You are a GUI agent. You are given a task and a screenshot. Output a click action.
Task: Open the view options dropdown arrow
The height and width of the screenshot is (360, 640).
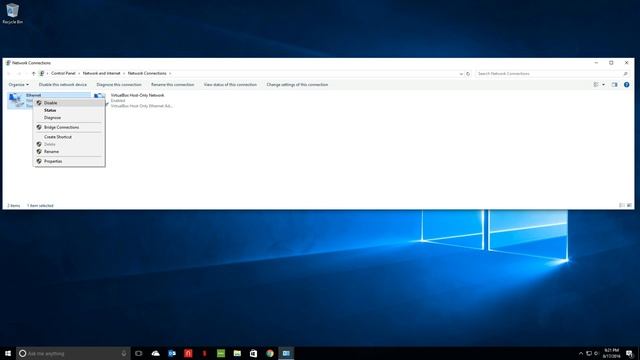[x=604, y=84]
